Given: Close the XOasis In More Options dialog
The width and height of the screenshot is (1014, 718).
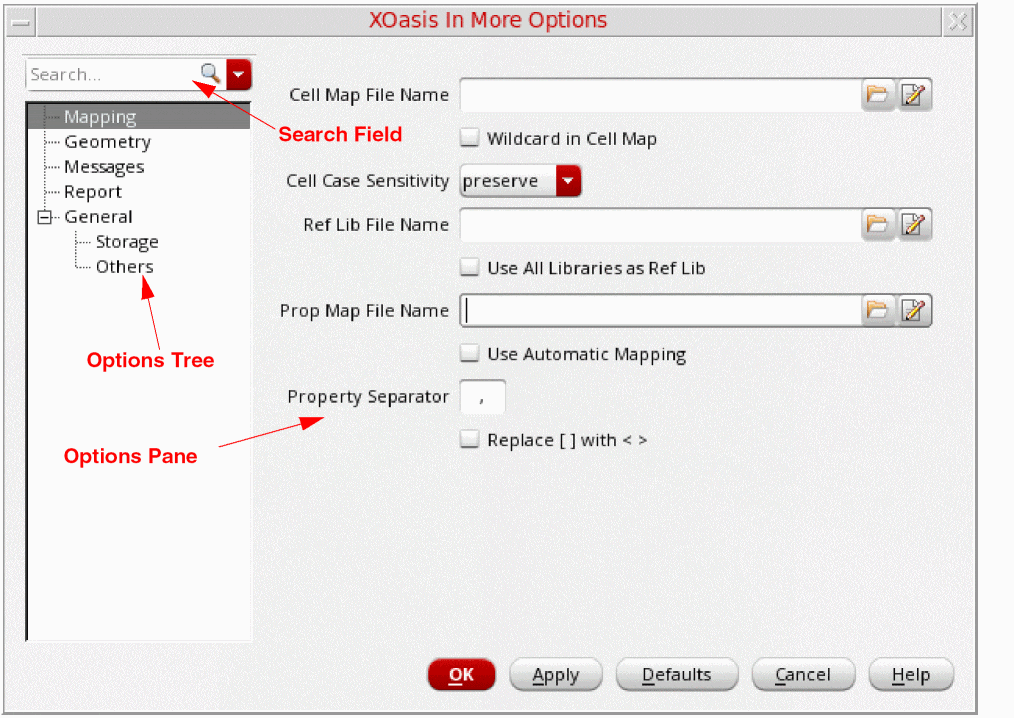Looking at the screenshot, I should click(958, 22).
